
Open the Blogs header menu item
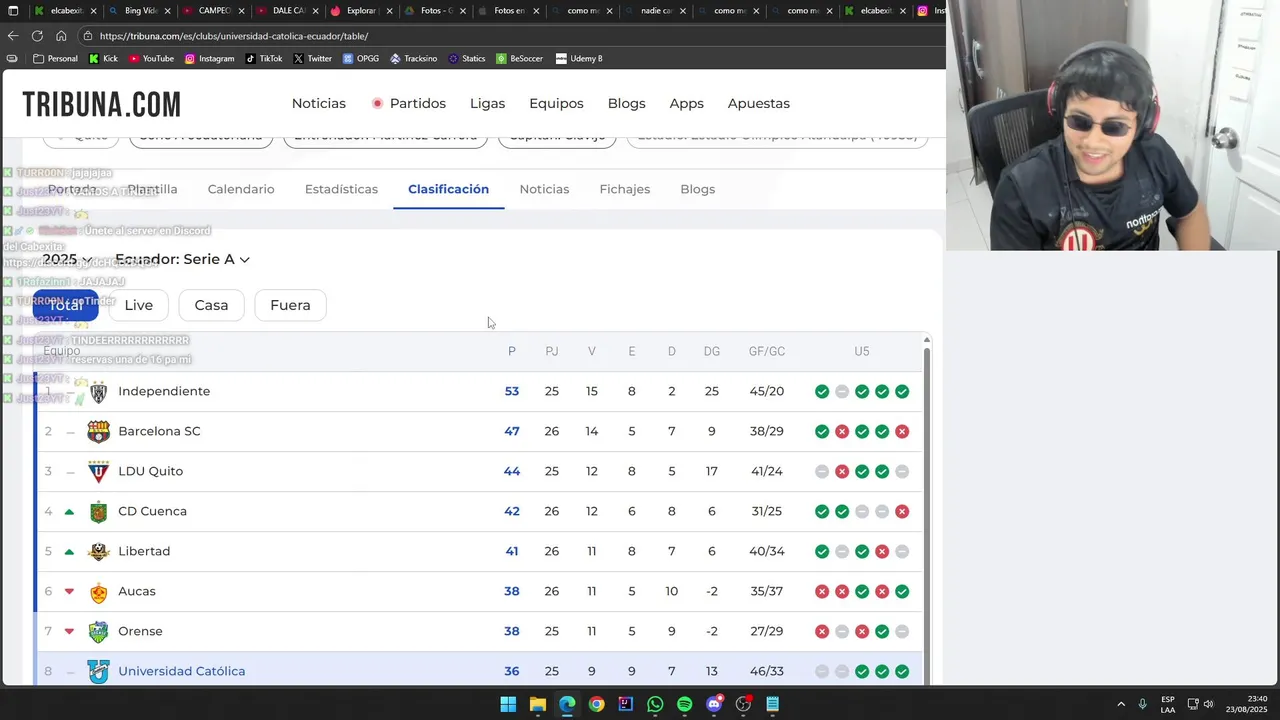coord(627,104)
